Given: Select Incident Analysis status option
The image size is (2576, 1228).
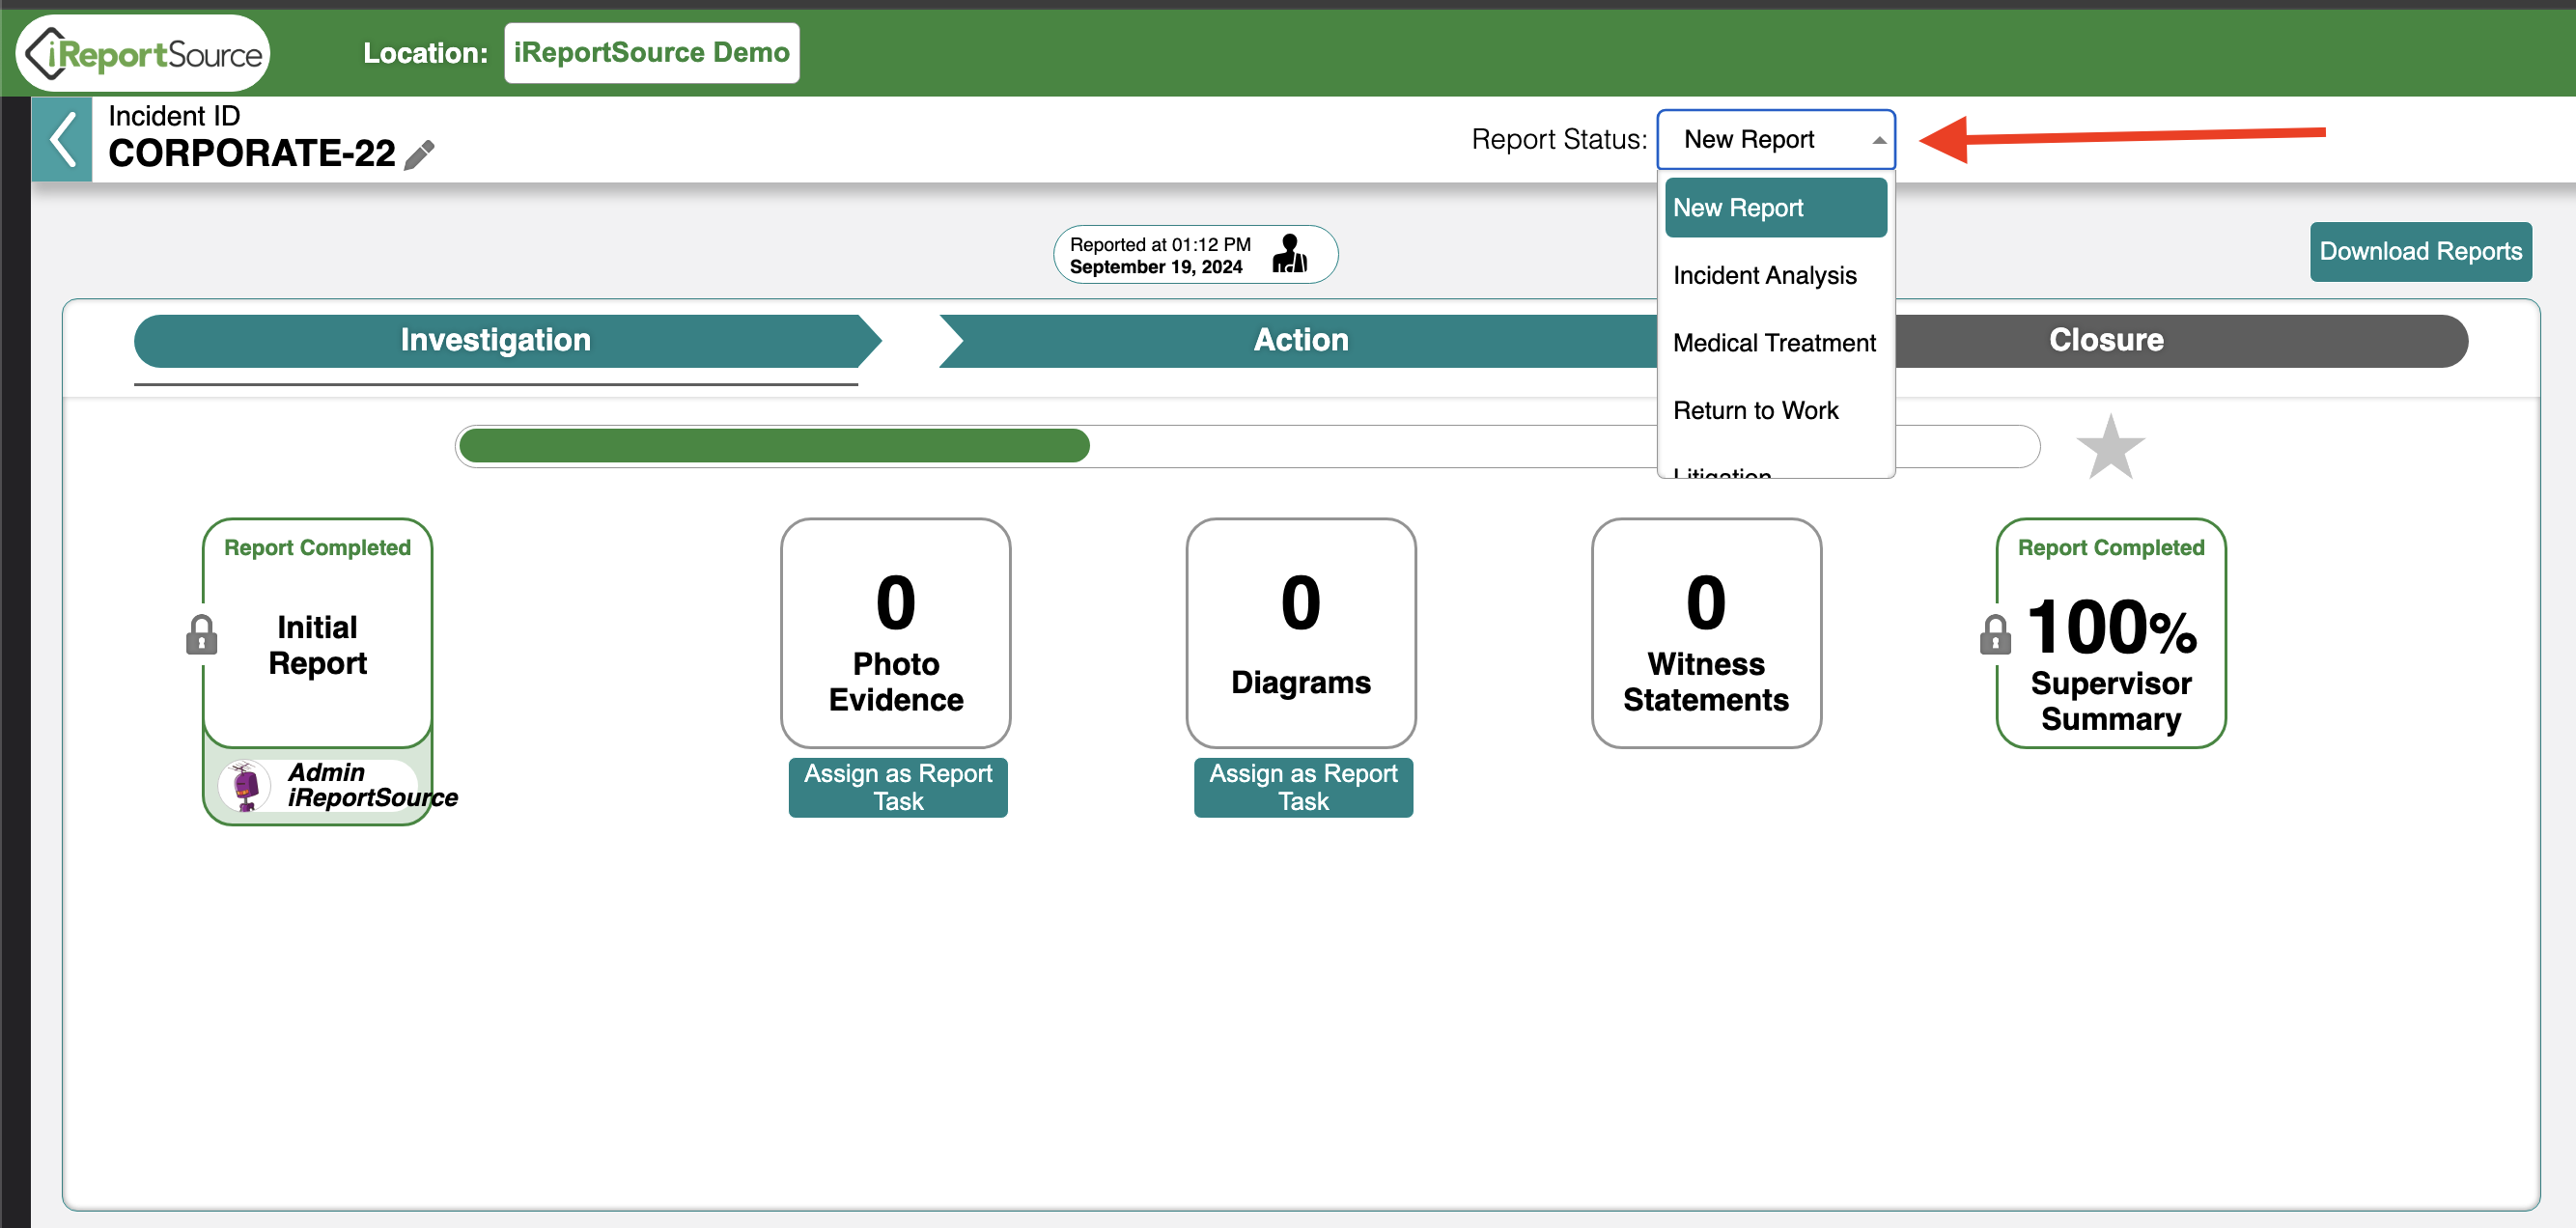Looking at the screenshot, I should 1775,275.
